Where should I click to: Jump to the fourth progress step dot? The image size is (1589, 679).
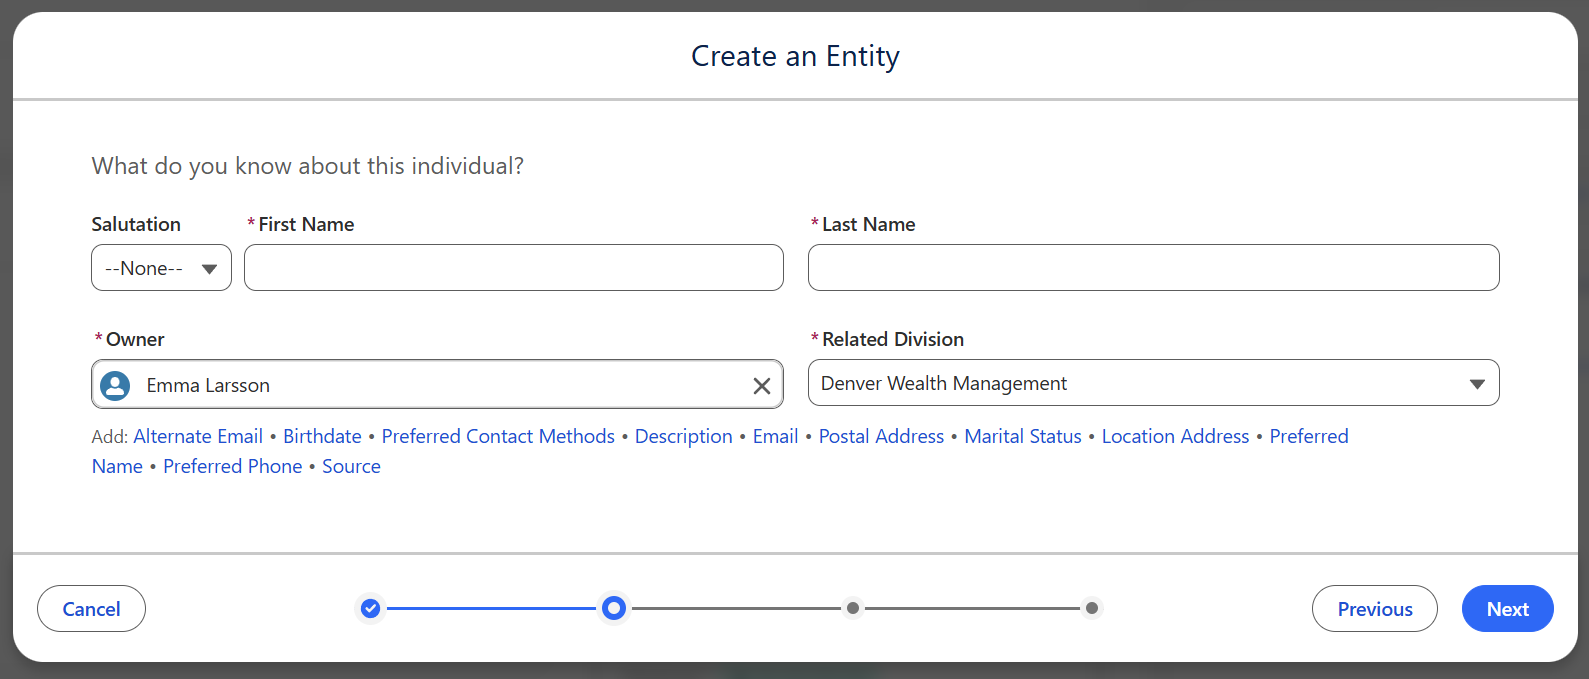point(1092,608)
